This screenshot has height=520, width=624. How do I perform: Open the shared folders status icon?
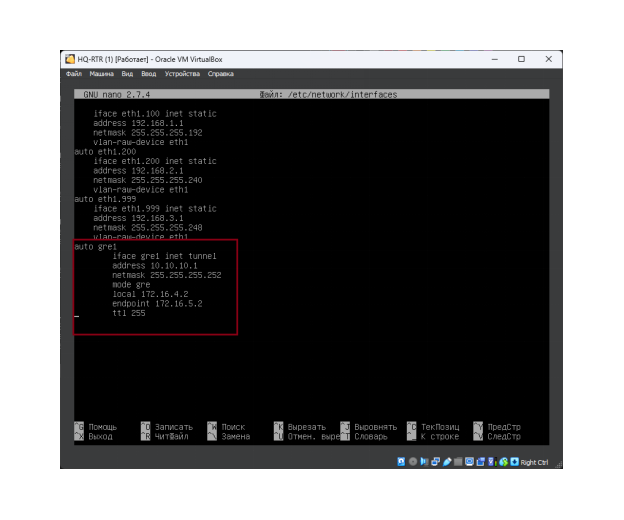tap(458, 462)
